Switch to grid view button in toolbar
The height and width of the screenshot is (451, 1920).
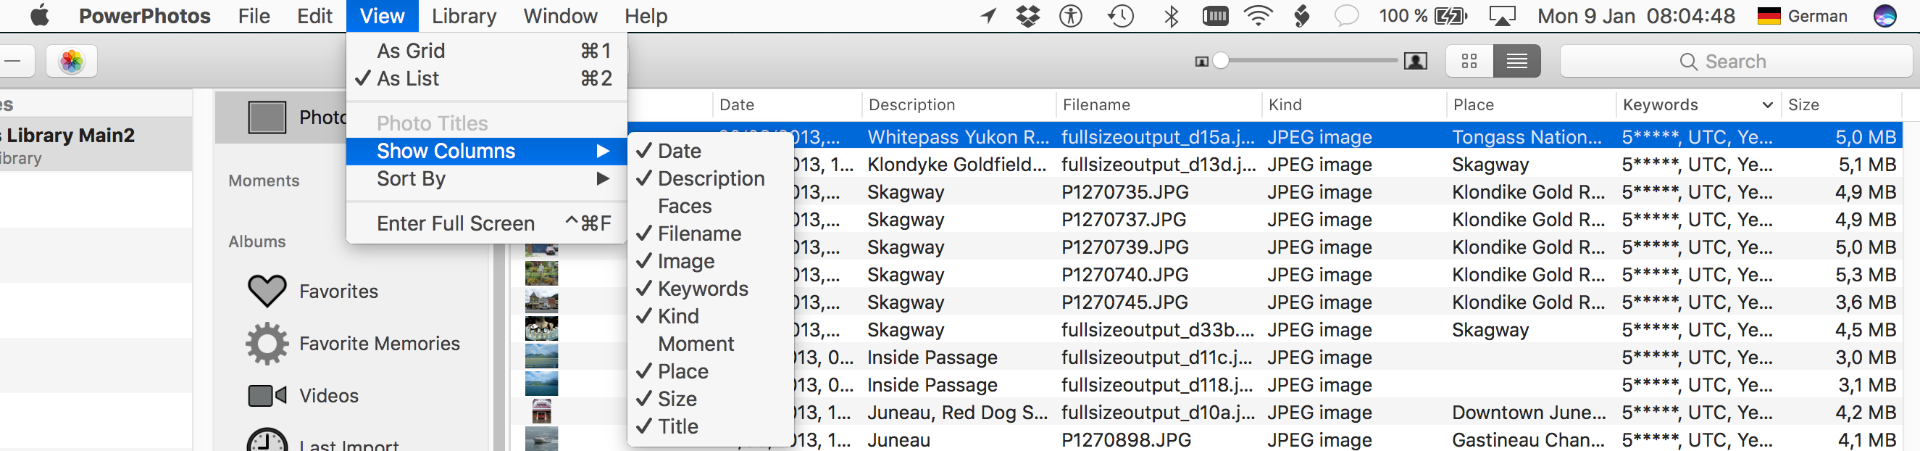pyautogui.click(x=1469, y=62)
